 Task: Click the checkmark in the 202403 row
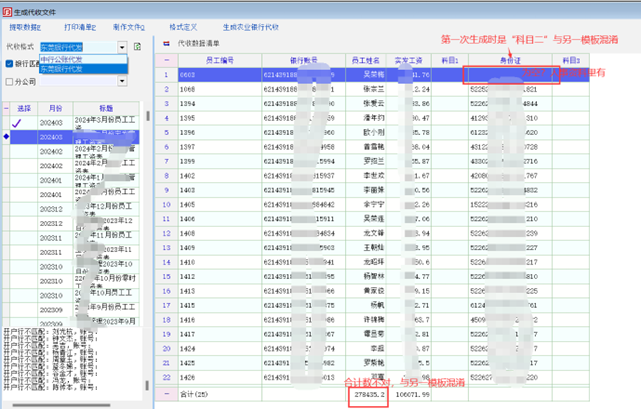pyautogui.click(x=17, y=123)
